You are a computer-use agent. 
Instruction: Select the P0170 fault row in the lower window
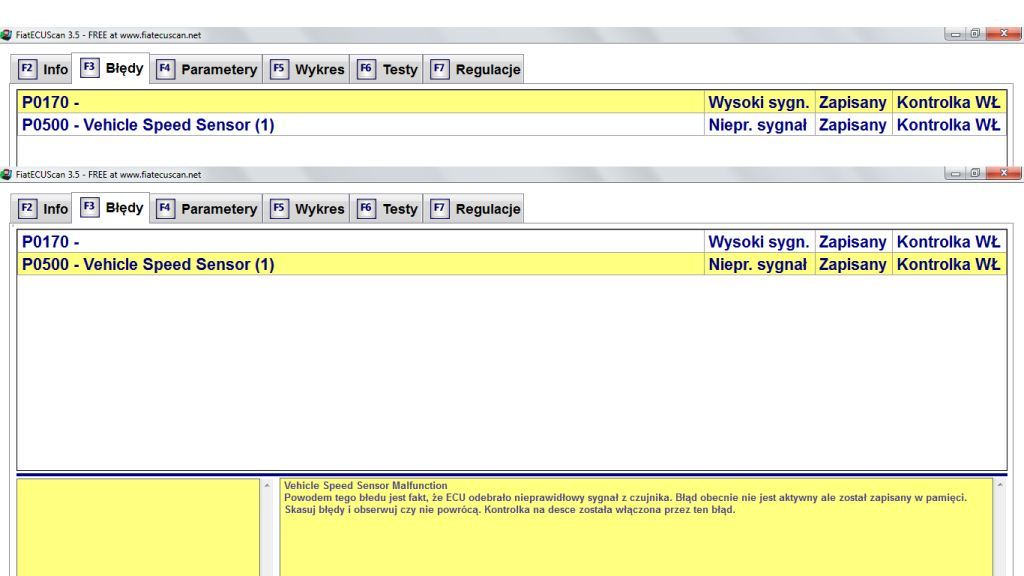click(x=360, y=242)
